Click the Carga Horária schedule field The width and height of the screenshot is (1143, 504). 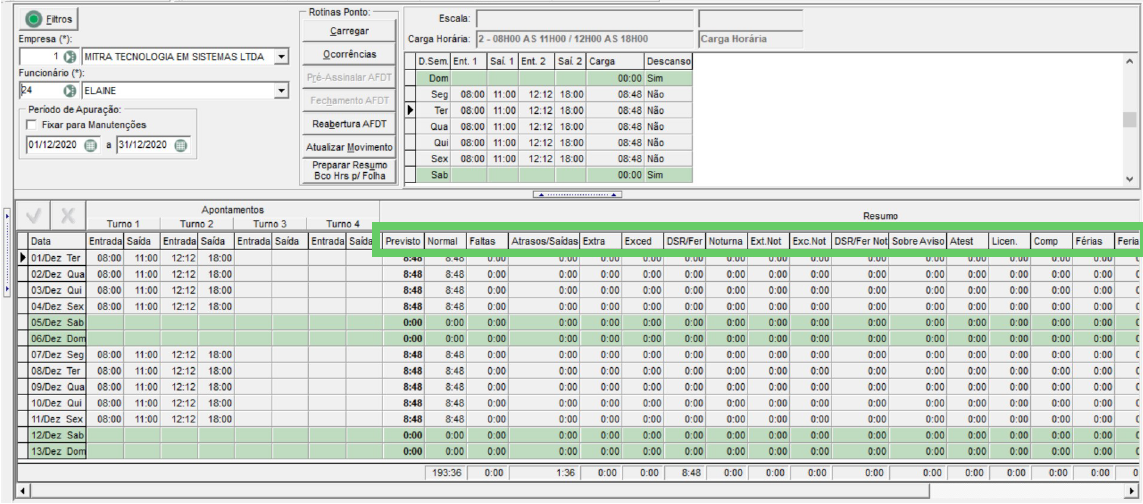point(585,39)
